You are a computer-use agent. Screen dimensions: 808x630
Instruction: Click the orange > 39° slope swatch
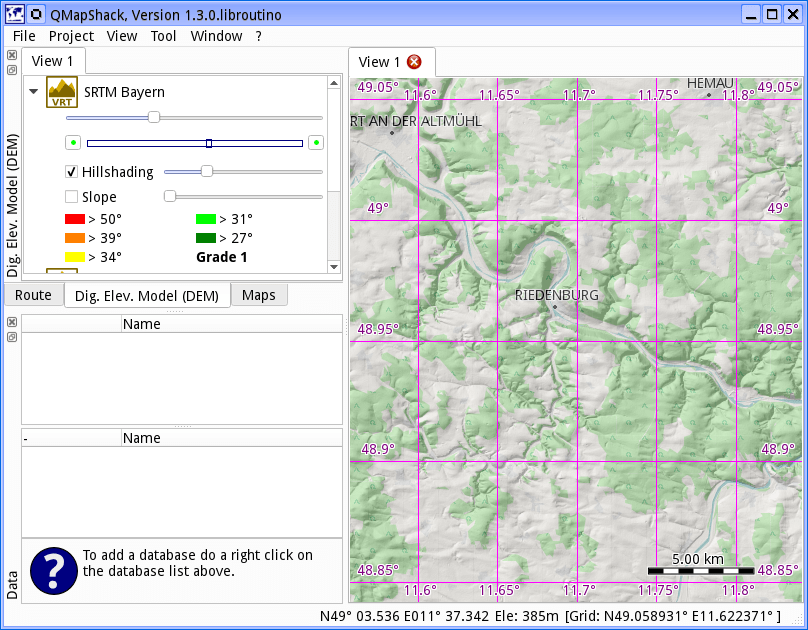75,238
